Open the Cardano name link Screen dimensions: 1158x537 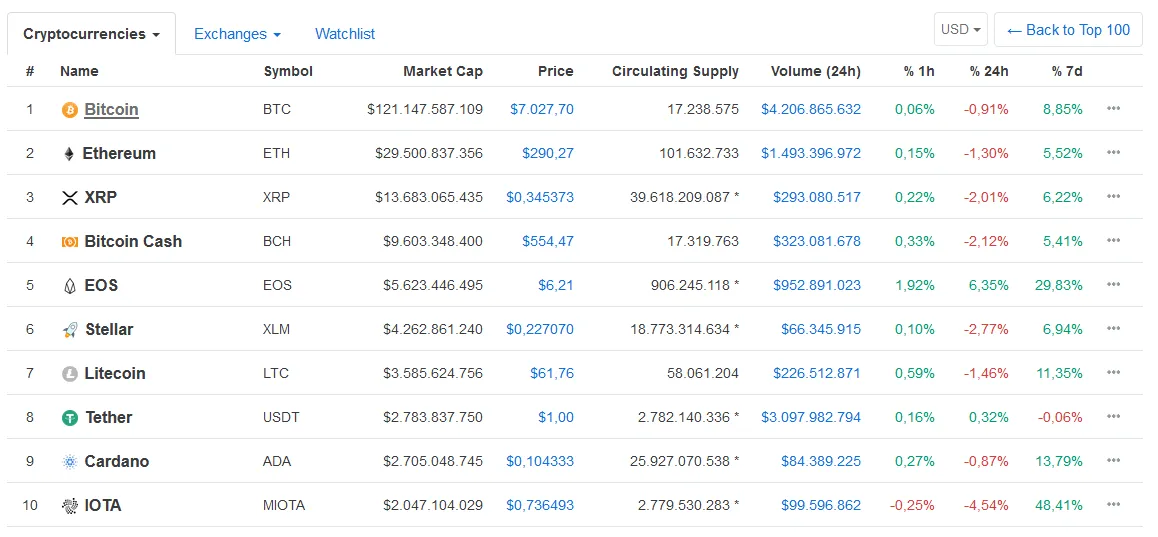[x=117, y=462]
